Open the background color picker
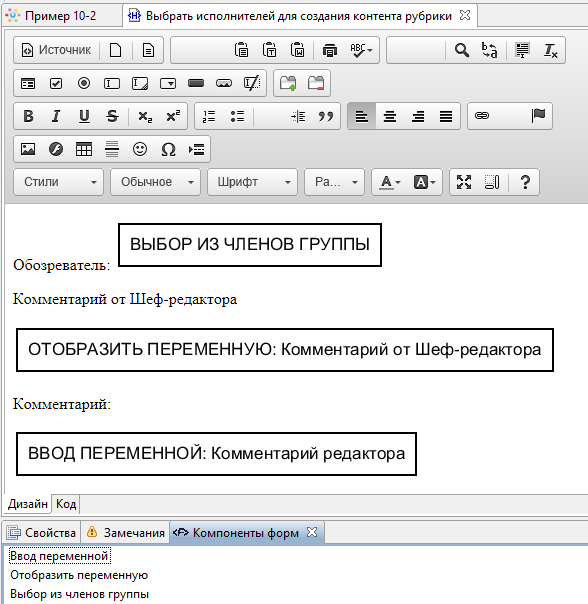Screen dimensions: 588x604 coord(424,182)
